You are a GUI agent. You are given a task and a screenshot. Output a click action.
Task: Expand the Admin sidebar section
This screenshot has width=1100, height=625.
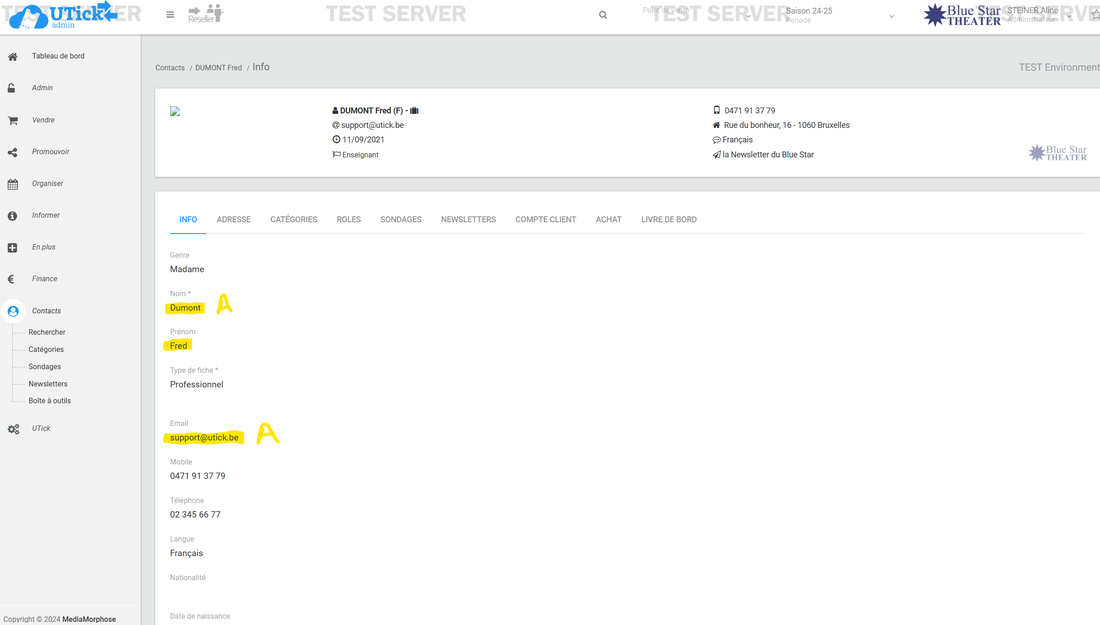[x=42, y=88]
